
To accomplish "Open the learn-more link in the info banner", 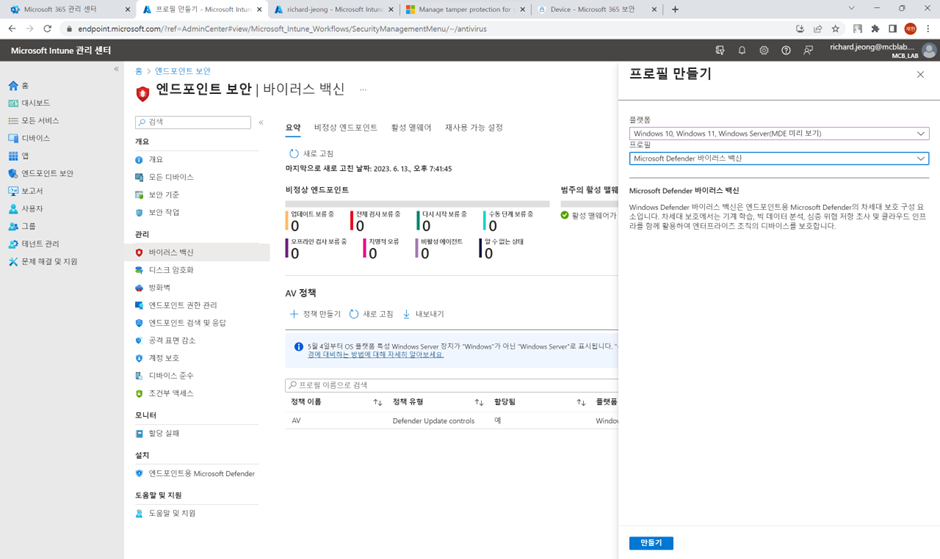I will coord(375,354).
